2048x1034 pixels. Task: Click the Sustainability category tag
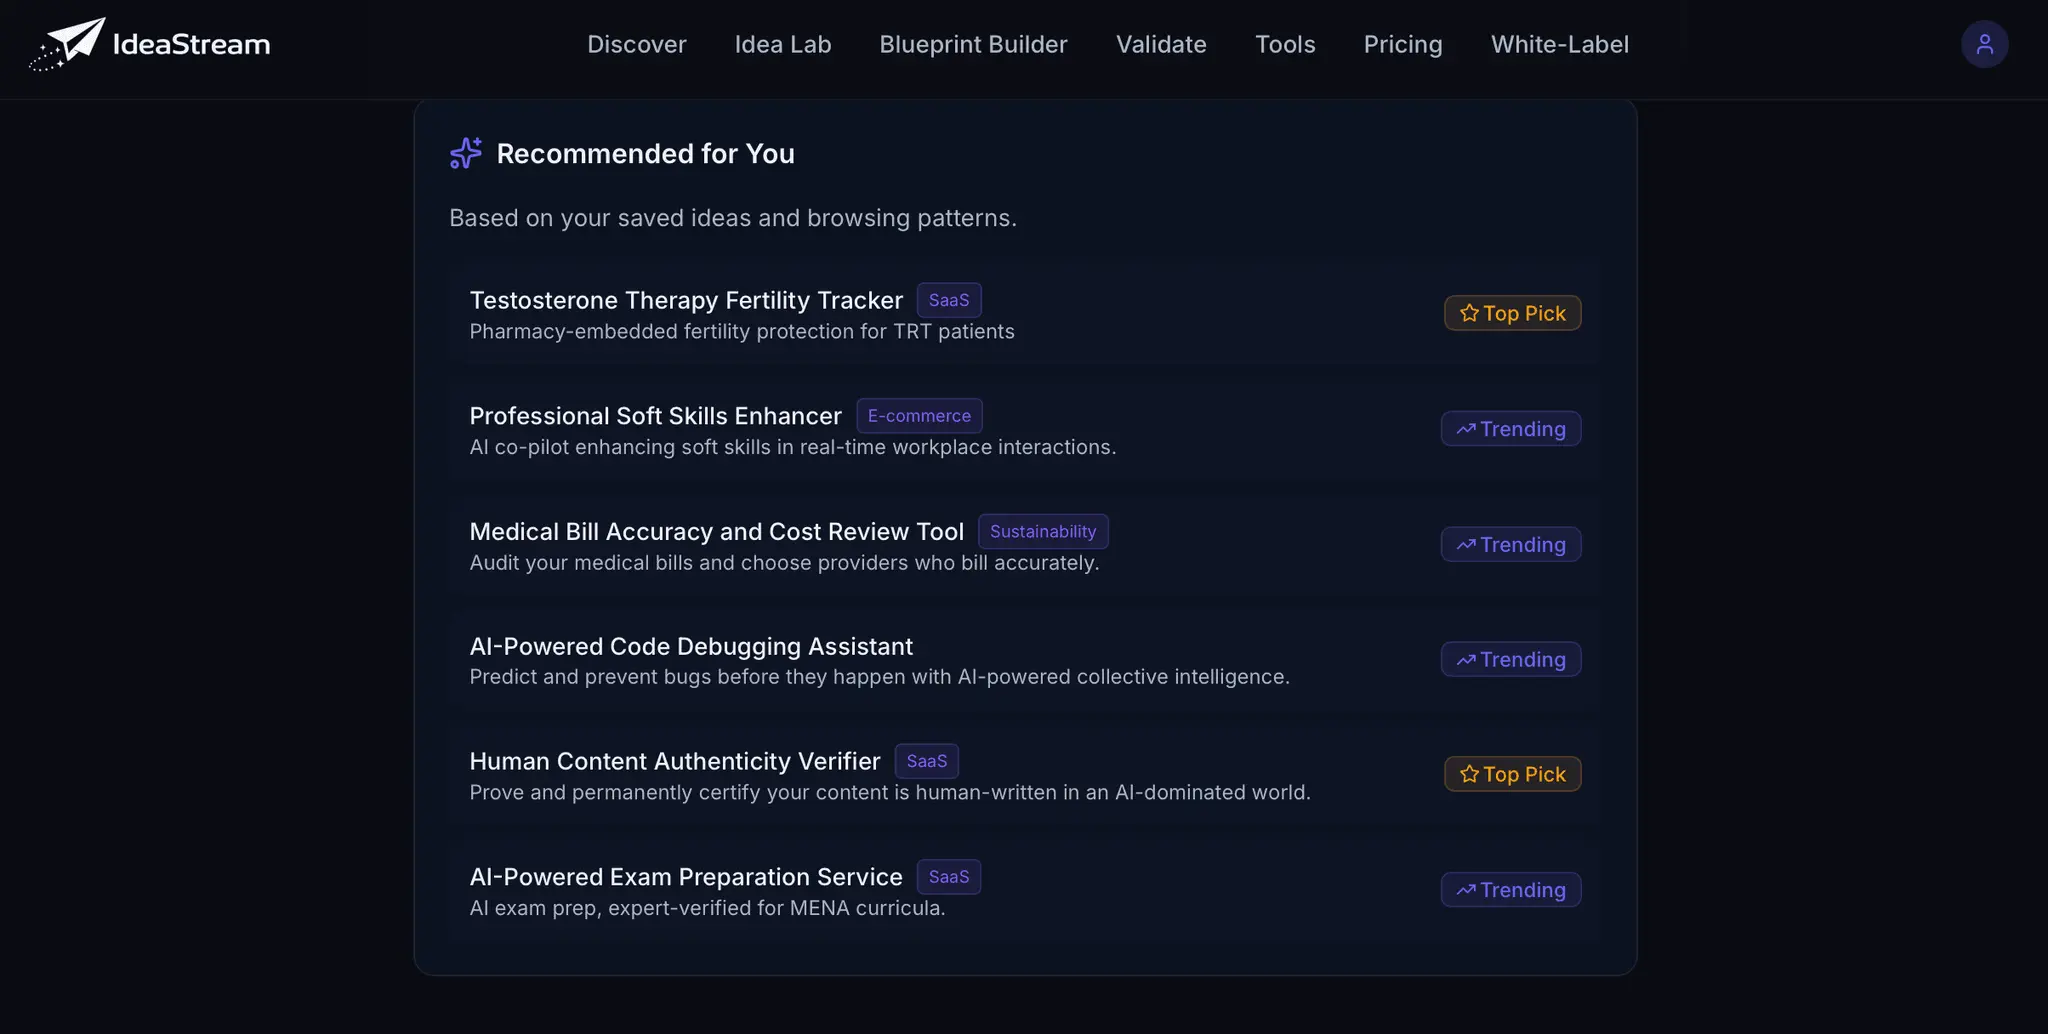point(1043,531)
